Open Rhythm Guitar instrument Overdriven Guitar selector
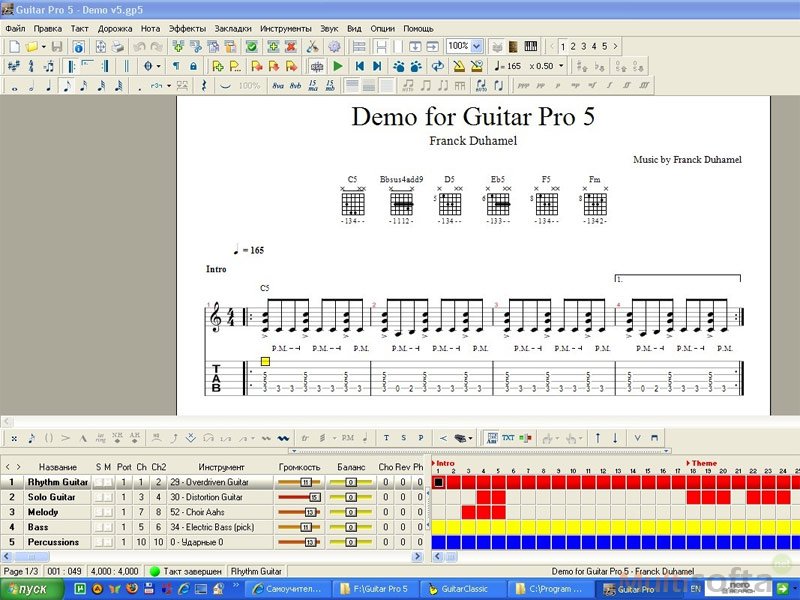Viewport: 800px width, 600px height. (x=221, y=482)
